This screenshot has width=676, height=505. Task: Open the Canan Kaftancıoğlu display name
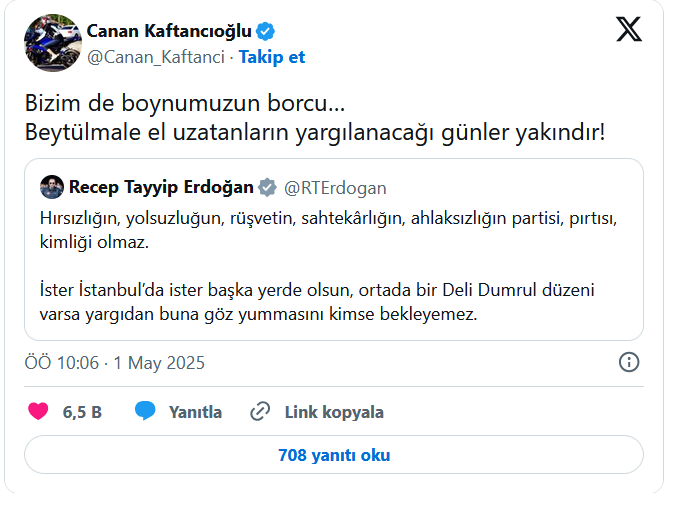point(169,32)
